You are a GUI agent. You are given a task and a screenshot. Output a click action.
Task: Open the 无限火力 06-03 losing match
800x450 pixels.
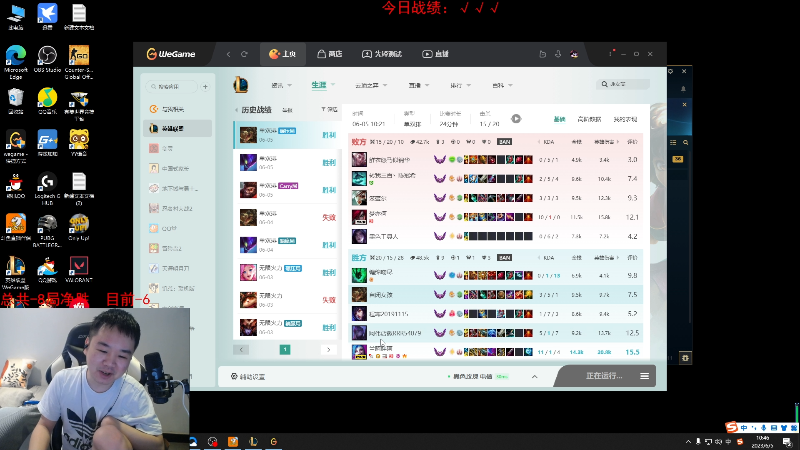[287, 299]
